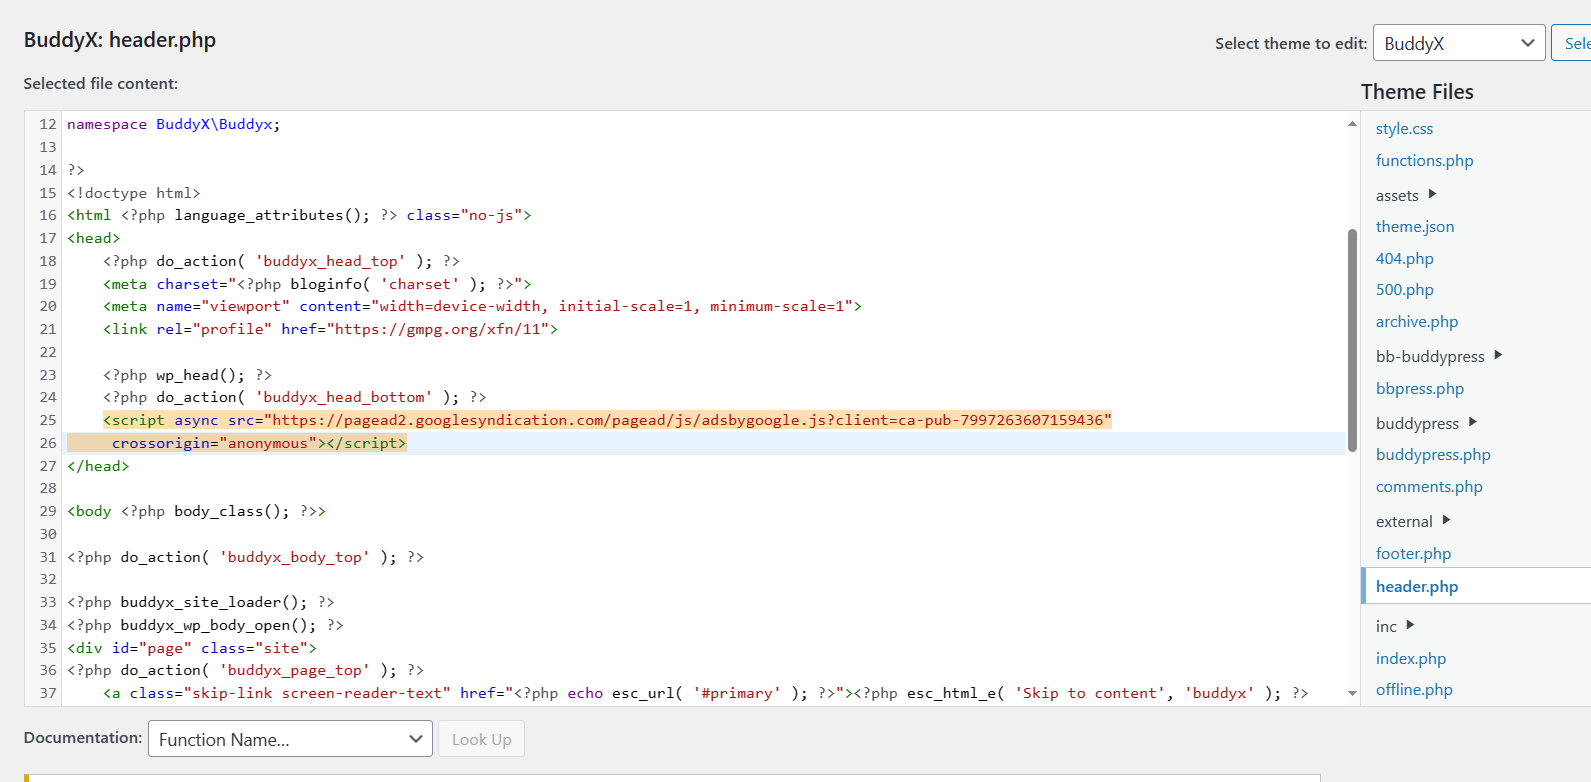This screenshot has width=1591, height=782.
Task: Click the html language_attributes line
Action: [x=299, y=215]
